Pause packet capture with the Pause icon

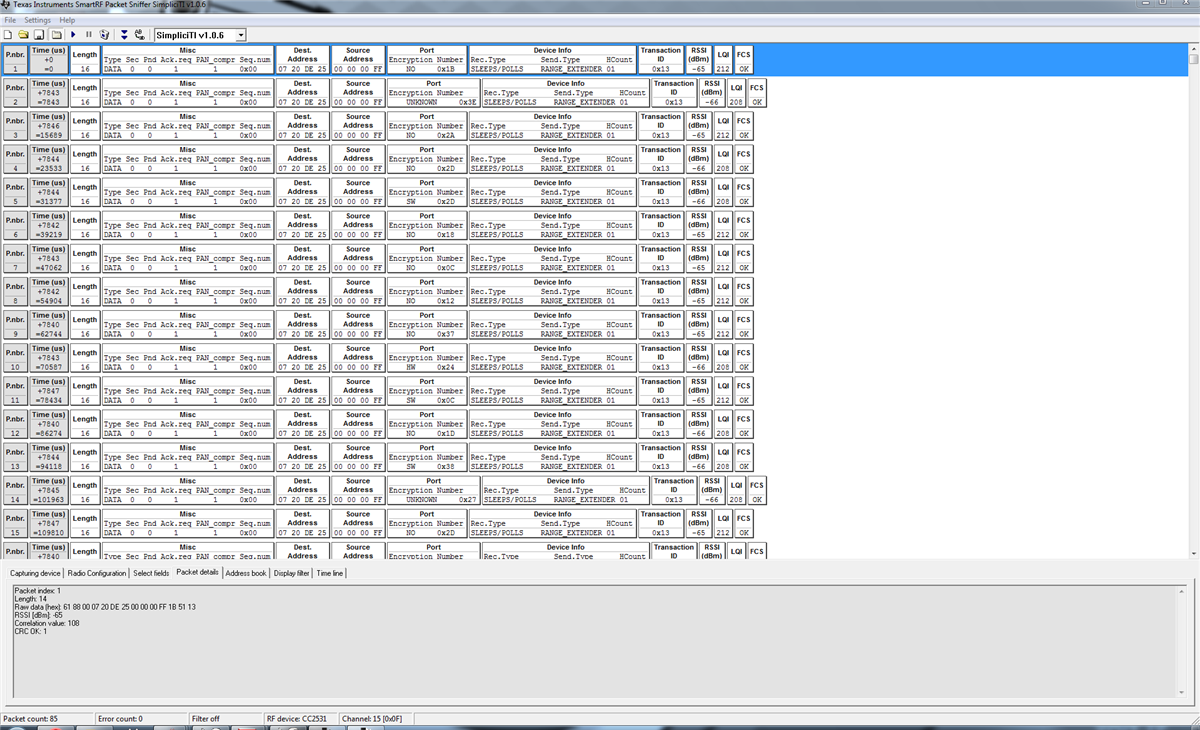(88, 35)
